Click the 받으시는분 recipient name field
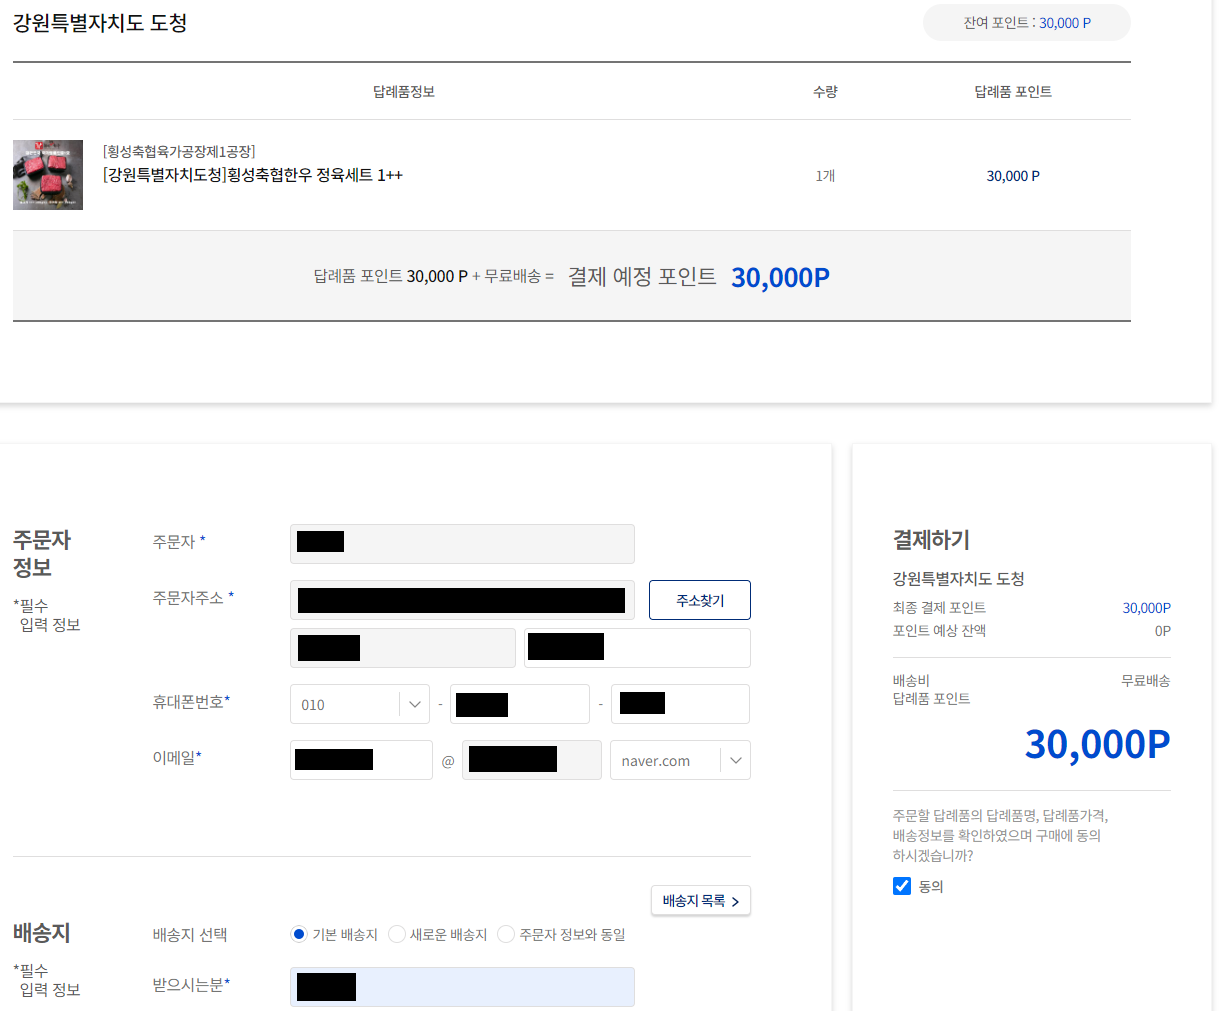The height and width of the screenshot is (1011, 1222). click(x=462, y=987)
